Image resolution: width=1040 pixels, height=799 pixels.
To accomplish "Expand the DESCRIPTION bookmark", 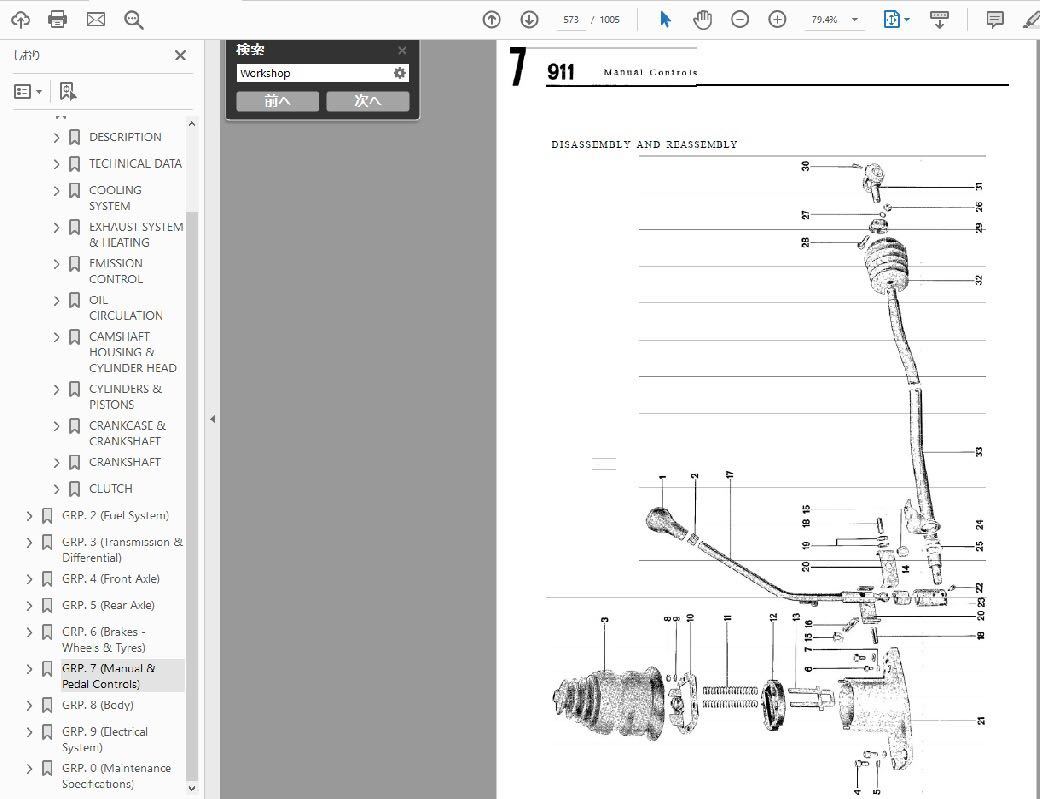I will pyautogui.click(x=56, y=137).
